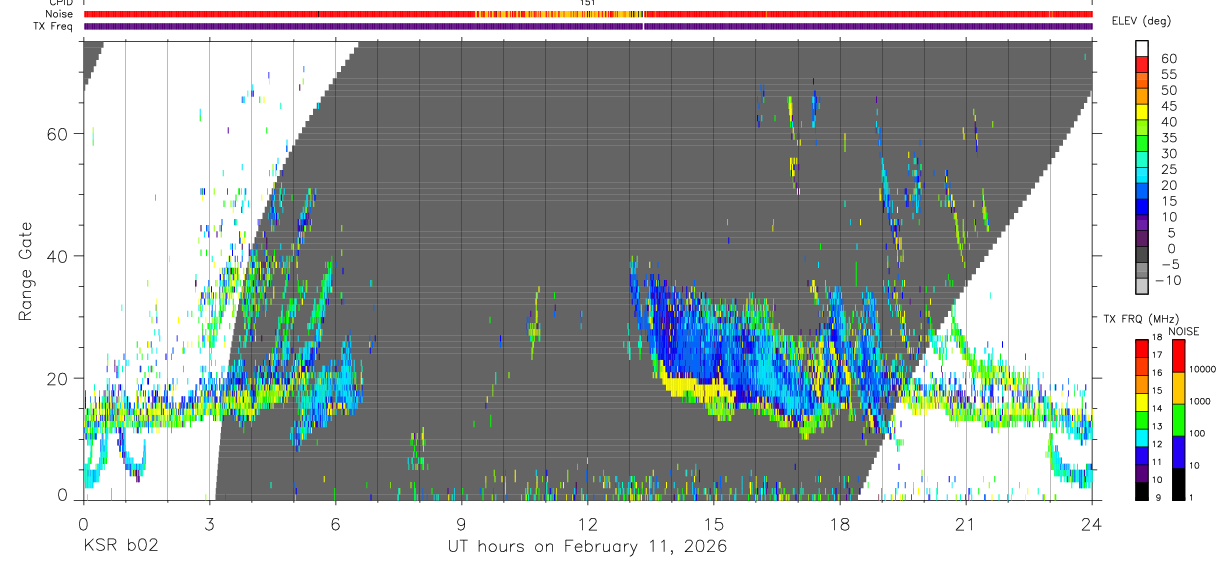Click the yellow-orange section of the Noise bar
The height and width of the screenshot is (567, 1228).
[560, 14]
